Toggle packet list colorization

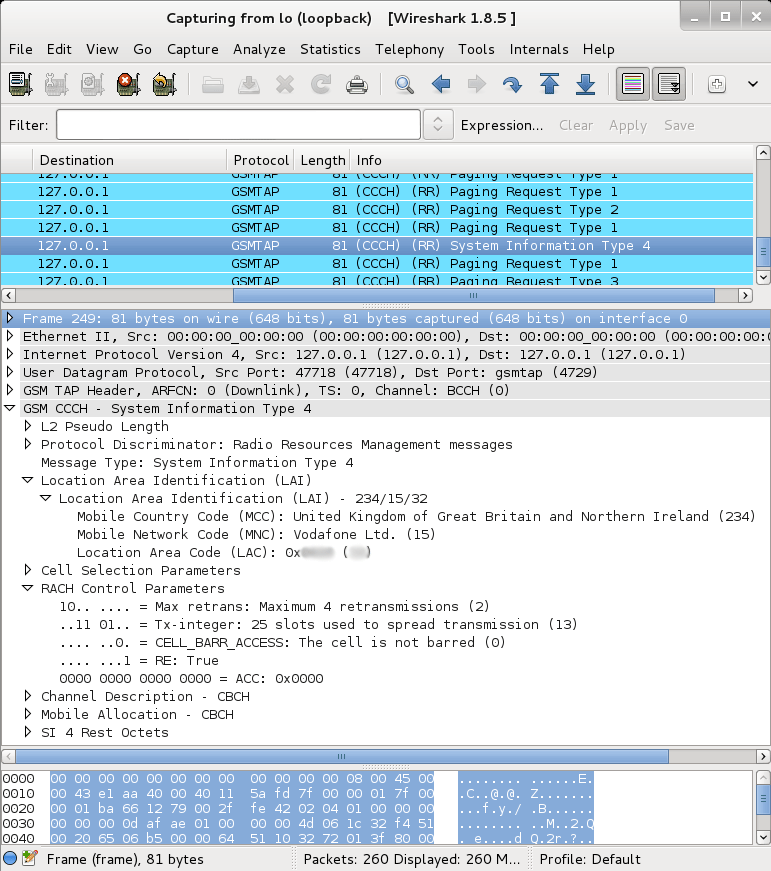point(633,84)
